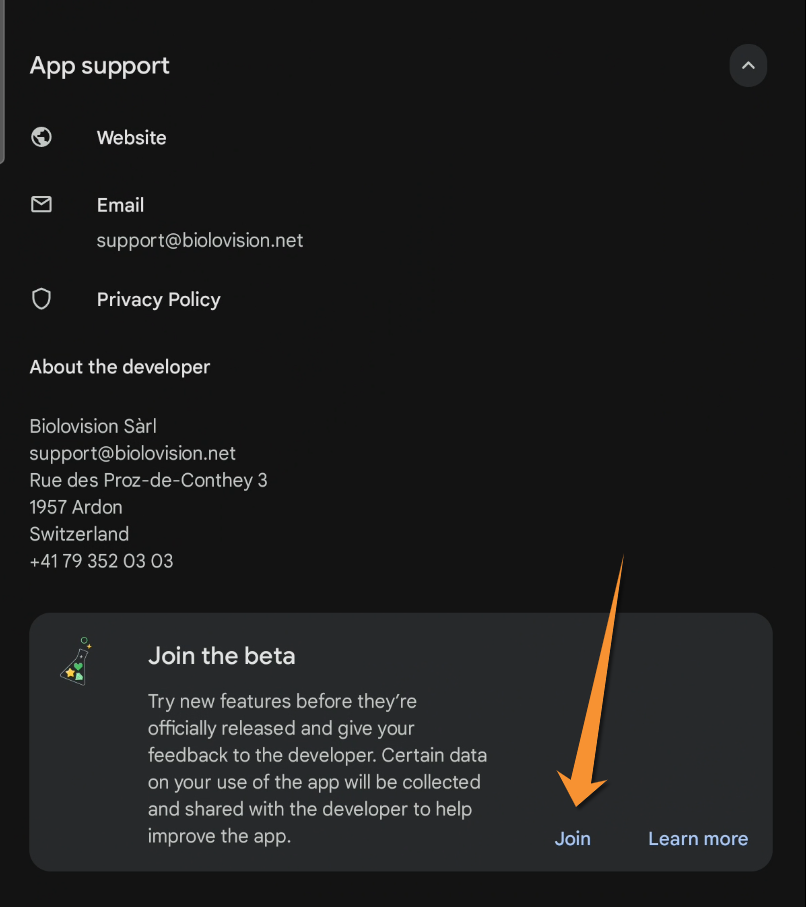Viewport: 806px width, 907px height.
Task: Click the envelope icon beside Email
Action: pos(41,204)
